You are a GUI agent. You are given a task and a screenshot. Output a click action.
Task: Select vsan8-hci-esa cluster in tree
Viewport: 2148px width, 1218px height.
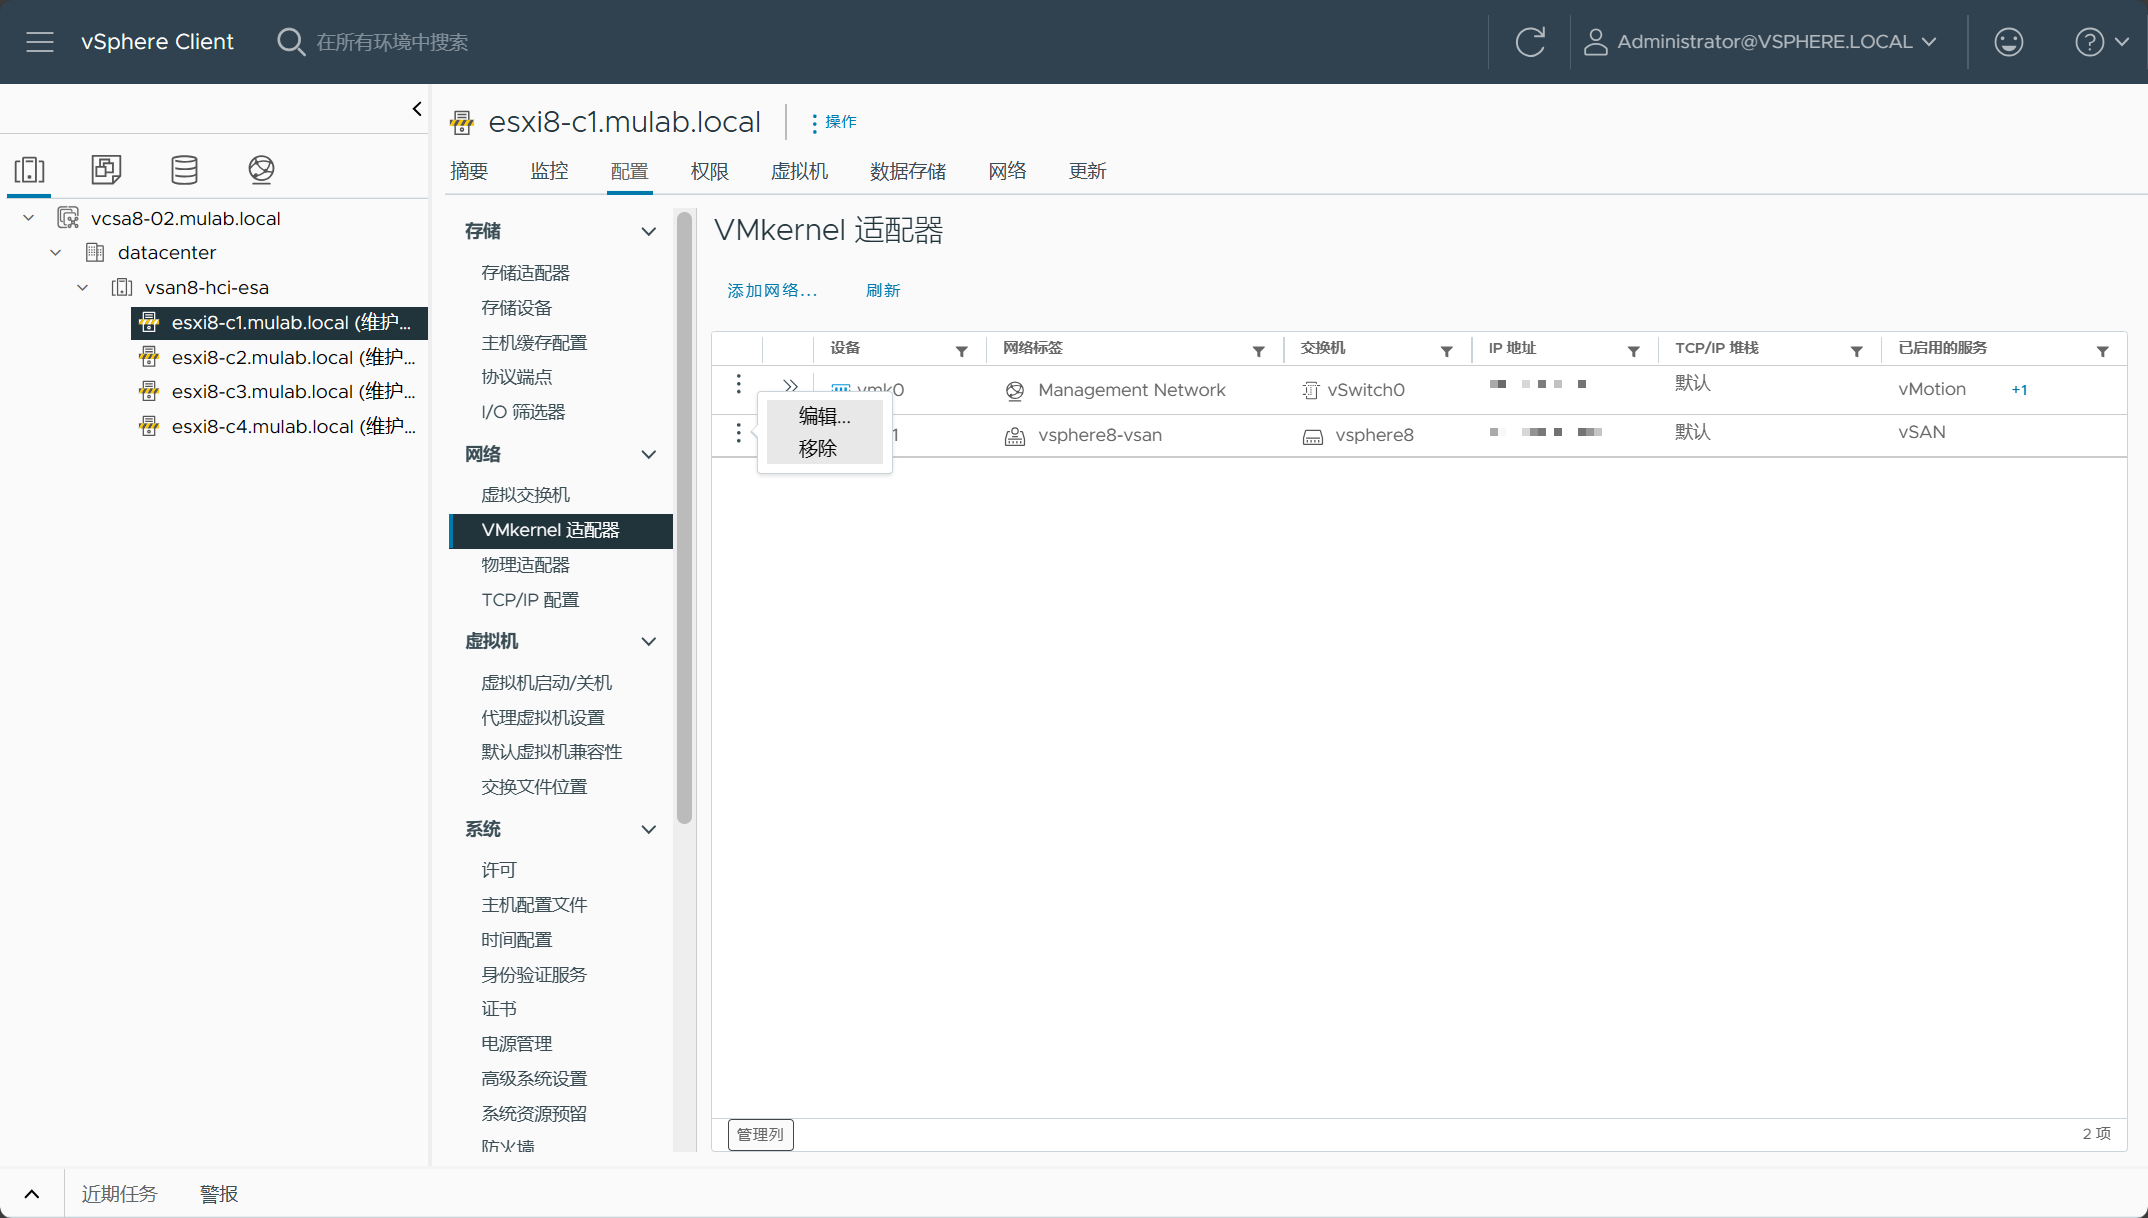(207, 288)
